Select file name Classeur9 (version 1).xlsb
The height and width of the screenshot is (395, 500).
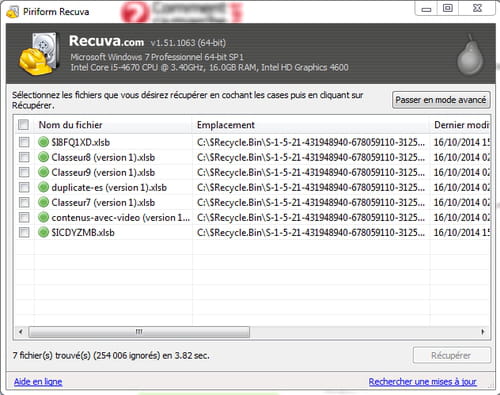coord(103,172)
